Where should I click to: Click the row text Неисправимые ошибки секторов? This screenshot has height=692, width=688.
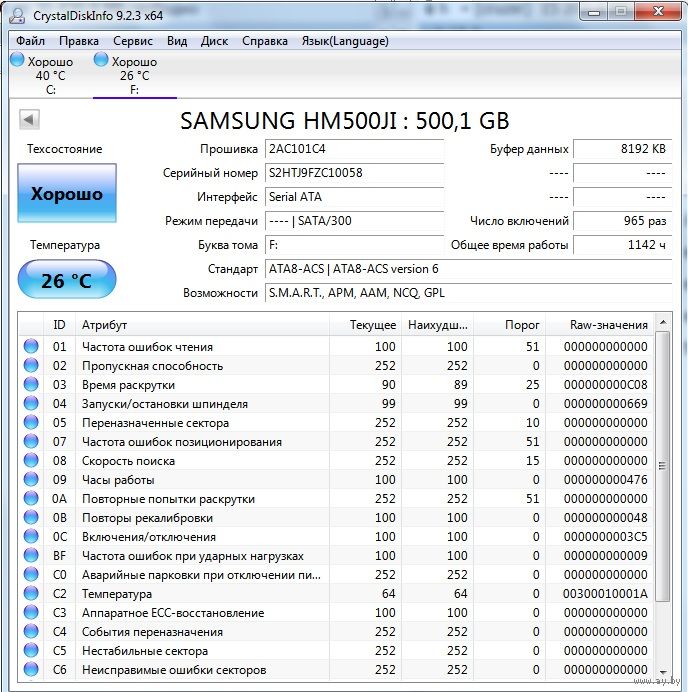click(174, 669)
